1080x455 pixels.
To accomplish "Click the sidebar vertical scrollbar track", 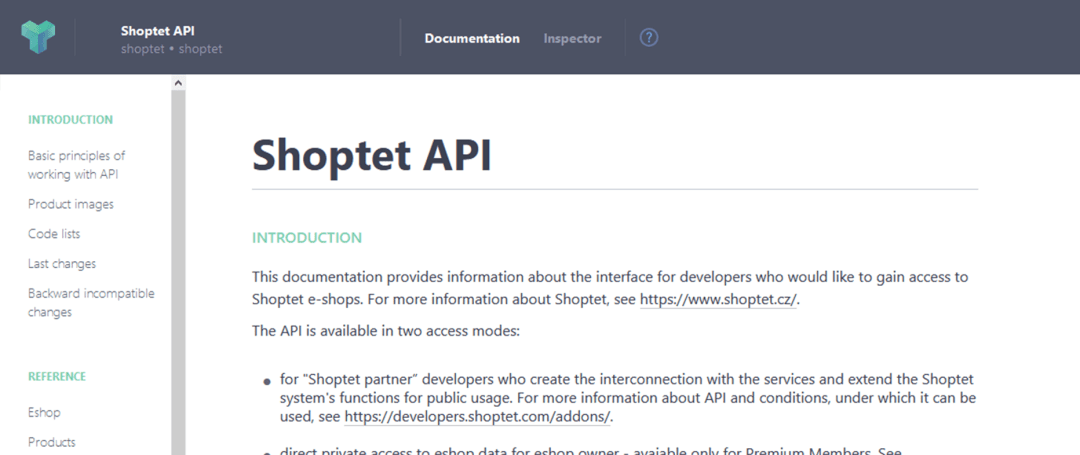I will pyautogui.click(x=178, y=275).
